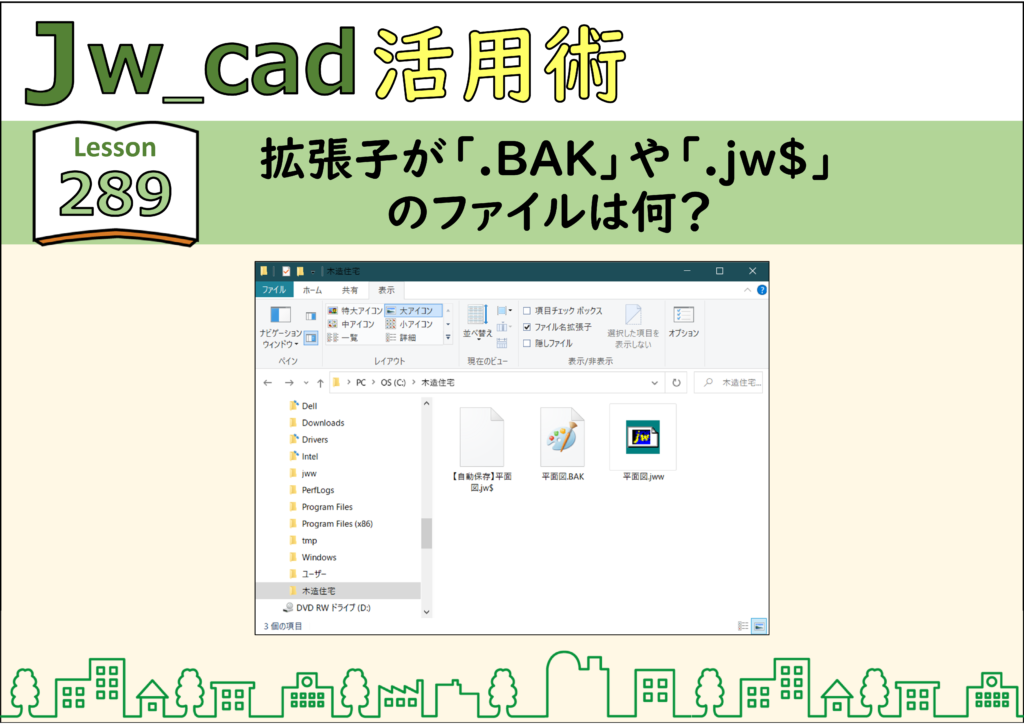Click 木造住宅 in the address breadcrumb
The height and width of the screenshot is (724, 1024).
pyautogui.click(x=438, y=383)
